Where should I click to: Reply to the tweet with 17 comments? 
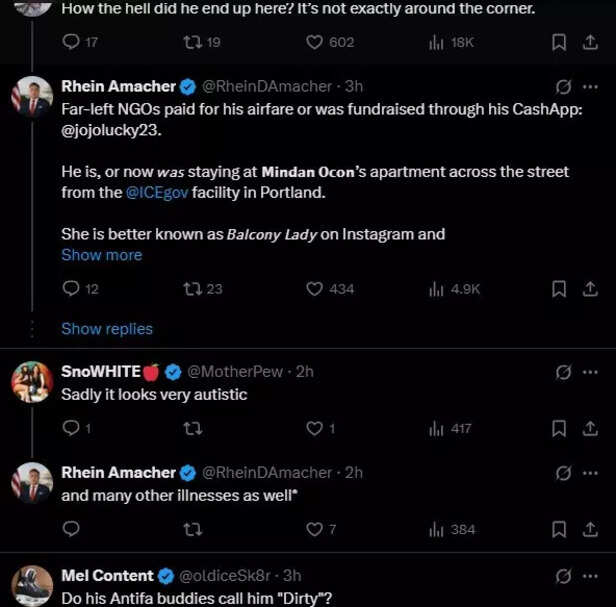point(70,42)
